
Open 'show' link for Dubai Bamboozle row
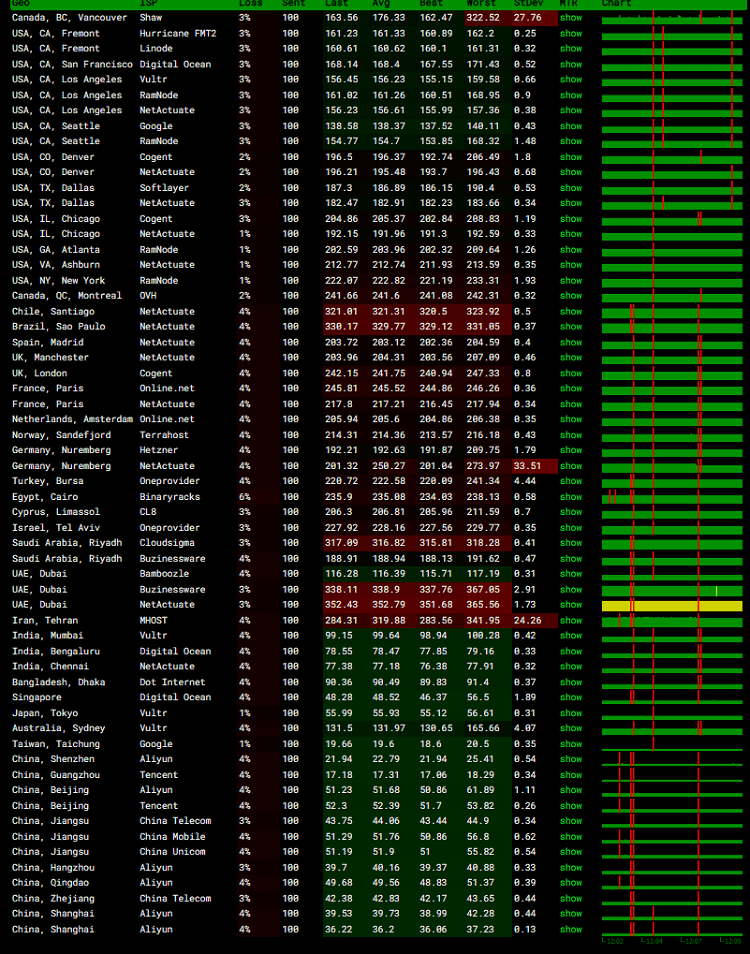pos(571,574)
